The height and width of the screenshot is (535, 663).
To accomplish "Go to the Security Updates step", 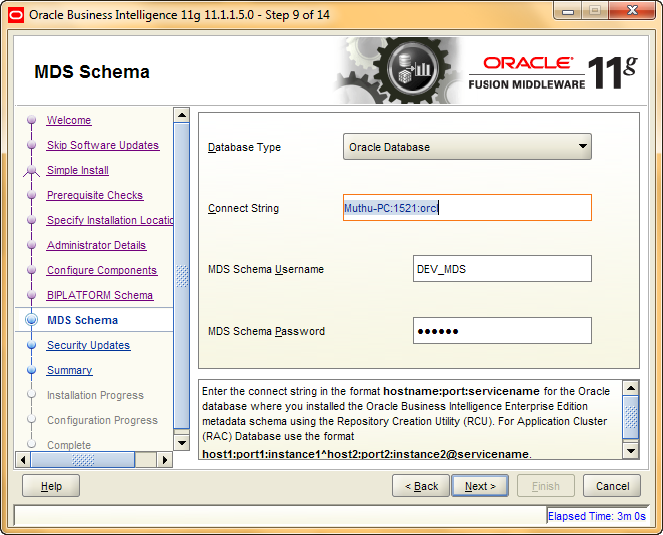I will click(x=88, y=345).
